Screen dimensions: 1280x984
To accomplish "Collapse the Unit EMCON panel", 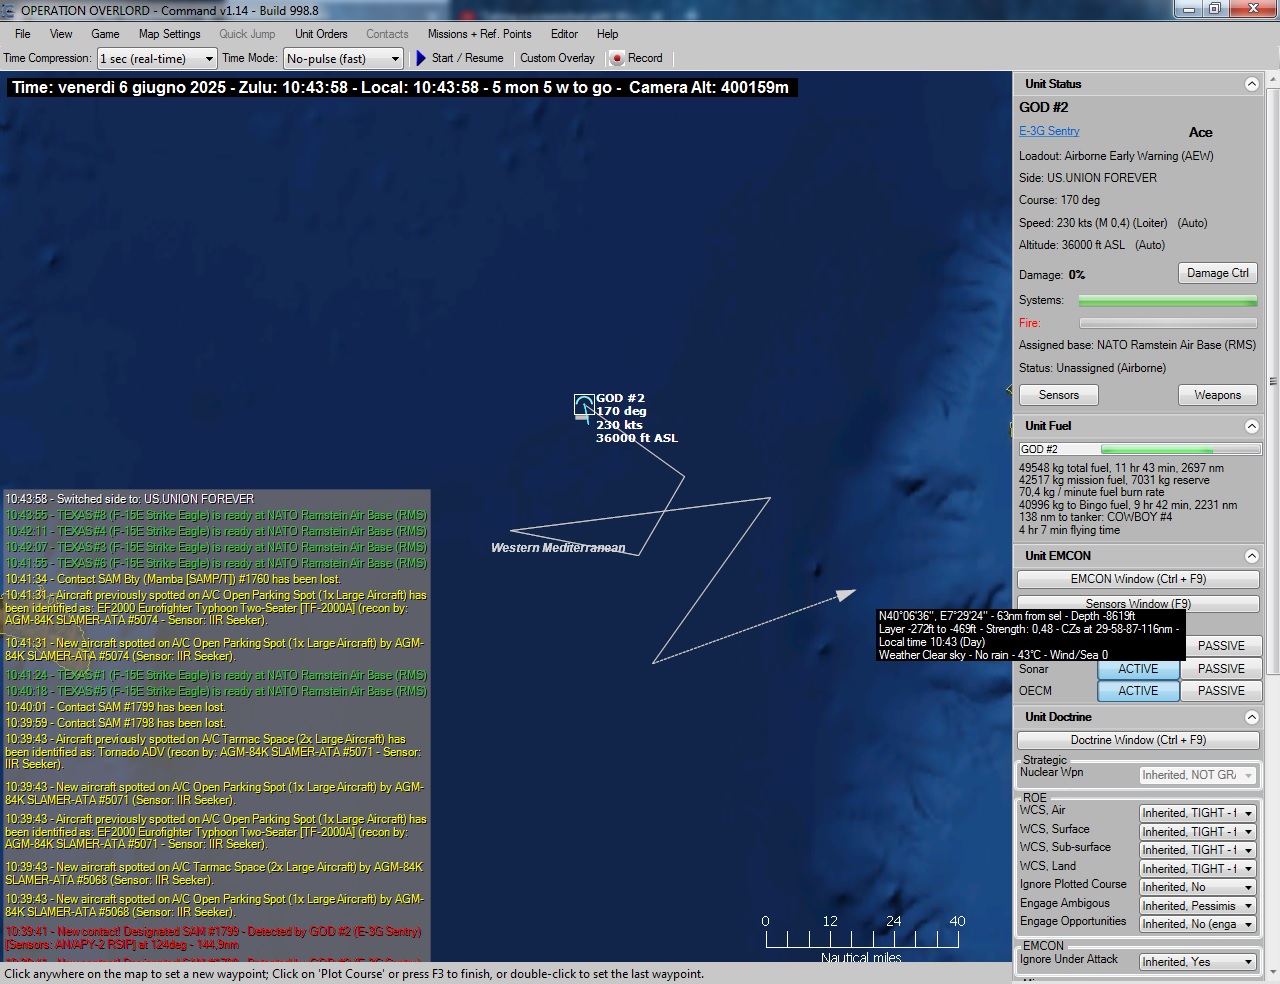I will pyautogui.click(x=1251, y=556).
